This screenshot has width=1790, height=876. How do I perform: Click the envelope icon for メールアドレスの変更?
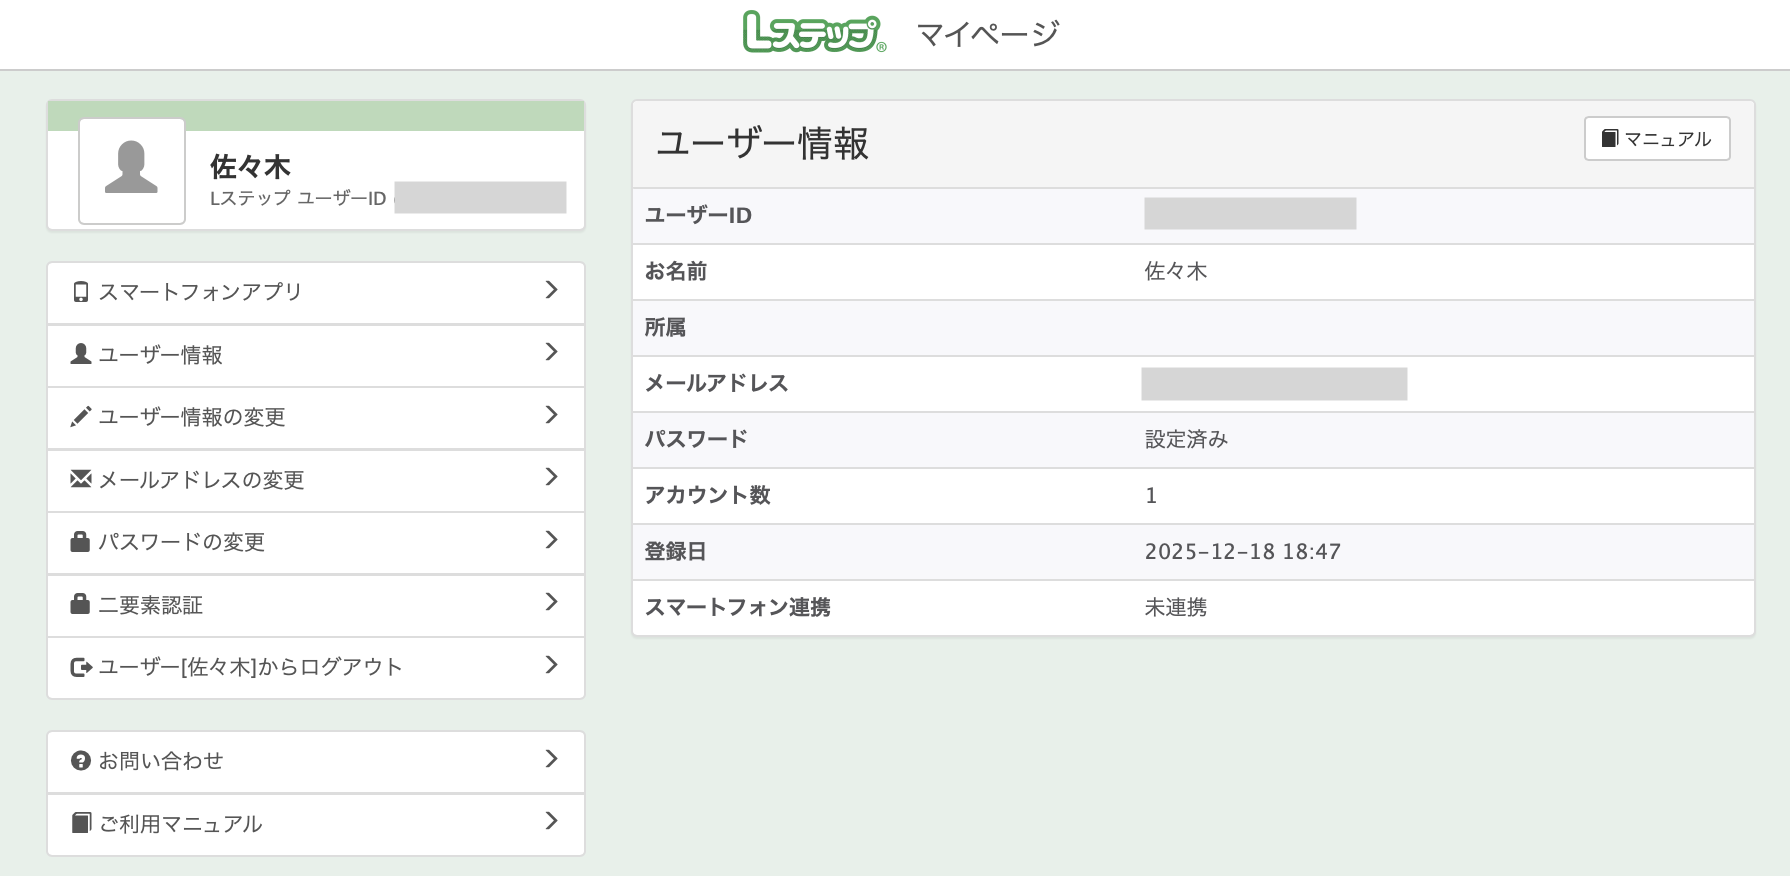pyautogui.click(x=80, y=478)
